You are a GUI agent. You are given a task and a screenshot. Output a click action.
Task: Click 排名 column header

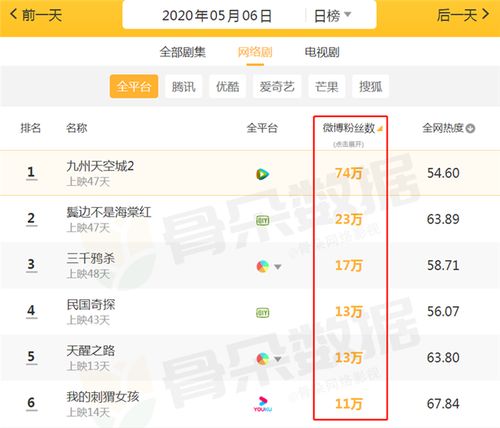point(31,128)
